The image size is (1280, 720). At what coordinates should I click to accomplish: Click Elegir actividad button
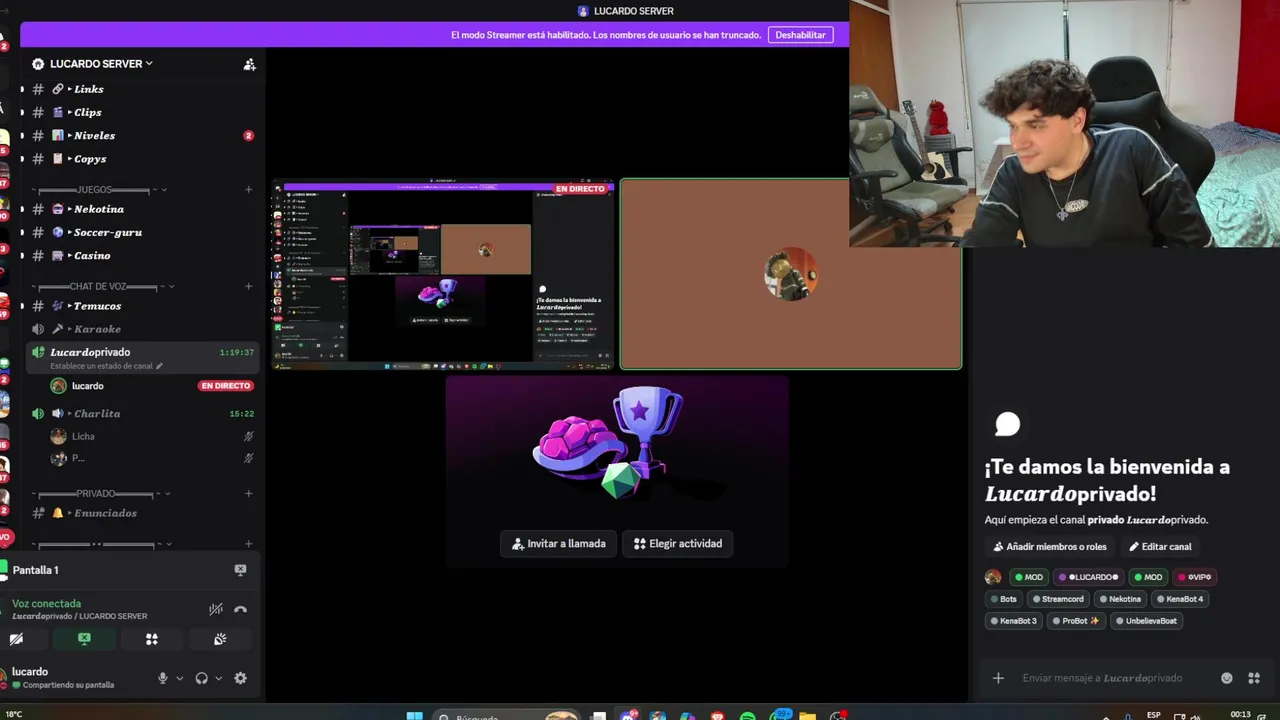point(677,544)
